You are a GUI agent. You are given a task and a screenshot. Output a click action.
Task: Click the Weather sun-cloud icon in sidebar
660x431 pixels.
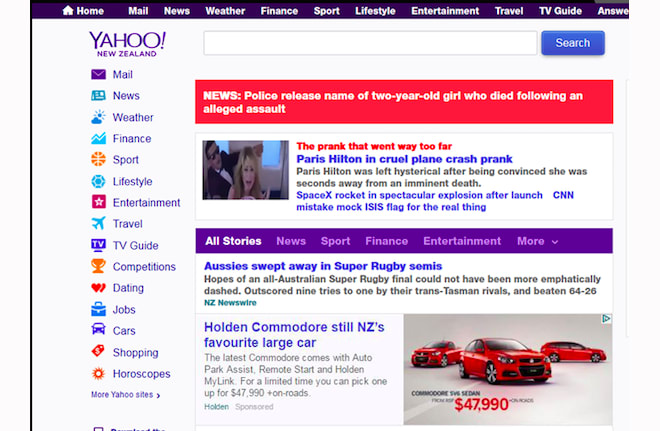[x=98, y=117]
